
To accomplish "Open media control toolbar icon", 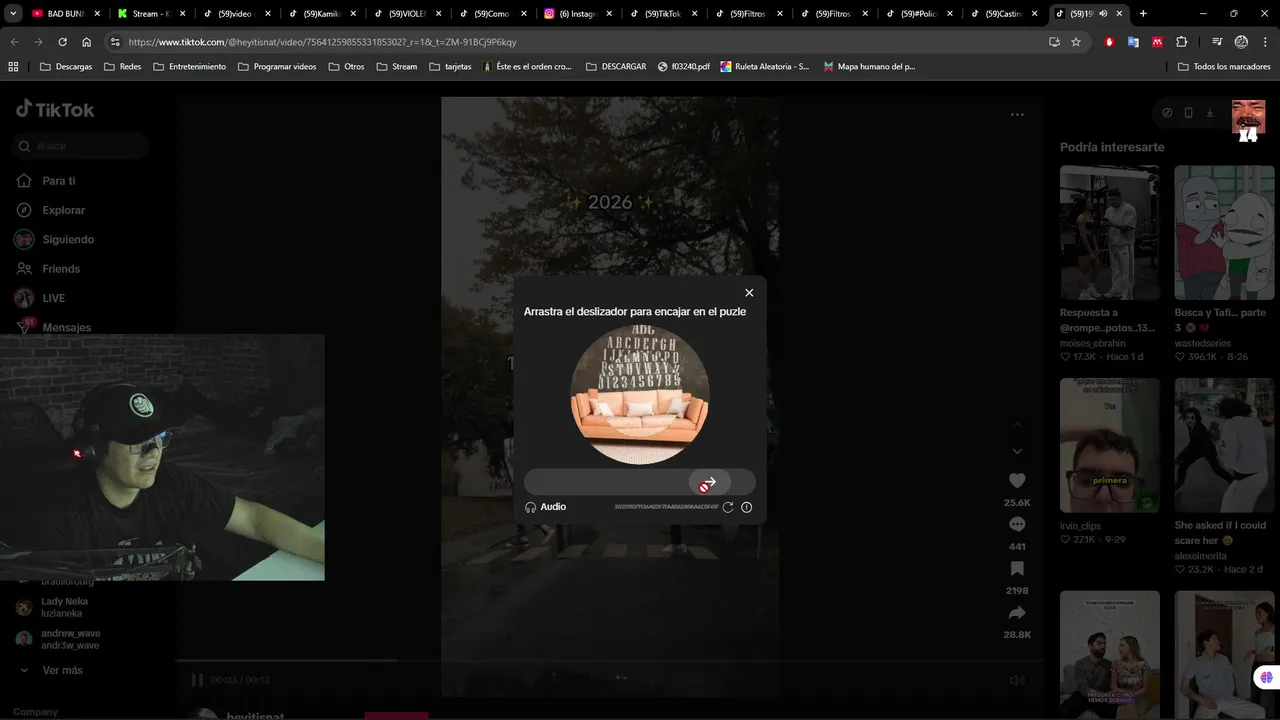I will (1217, 42).
